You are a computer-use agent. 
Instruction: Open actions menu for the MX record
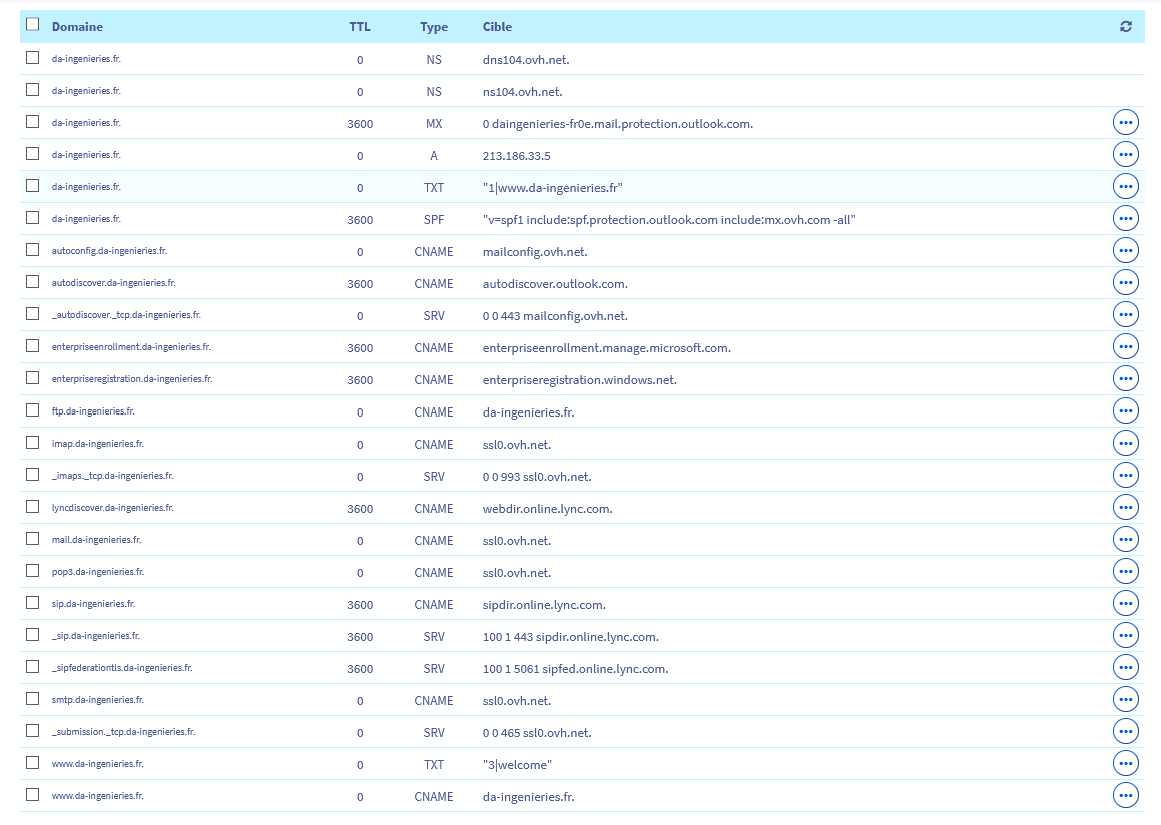point(1126,123)
